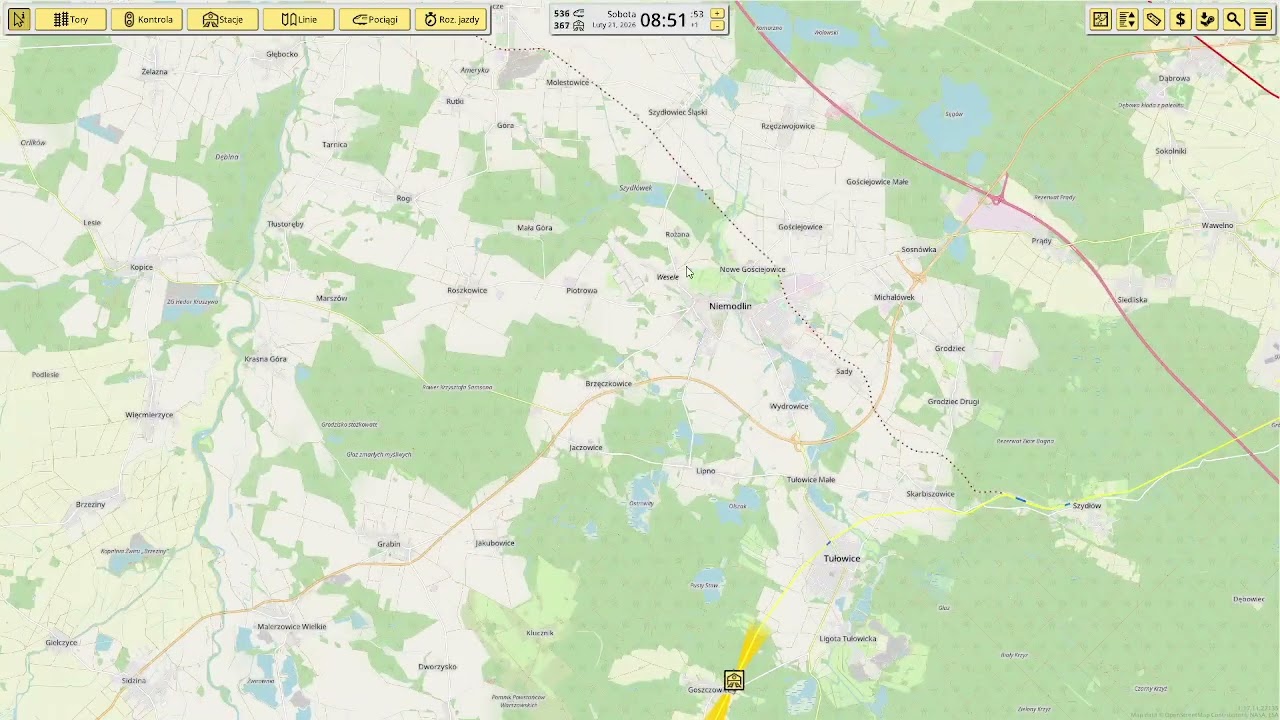
Task: Open the Kontrola signals menu
Action: (147, 19)
